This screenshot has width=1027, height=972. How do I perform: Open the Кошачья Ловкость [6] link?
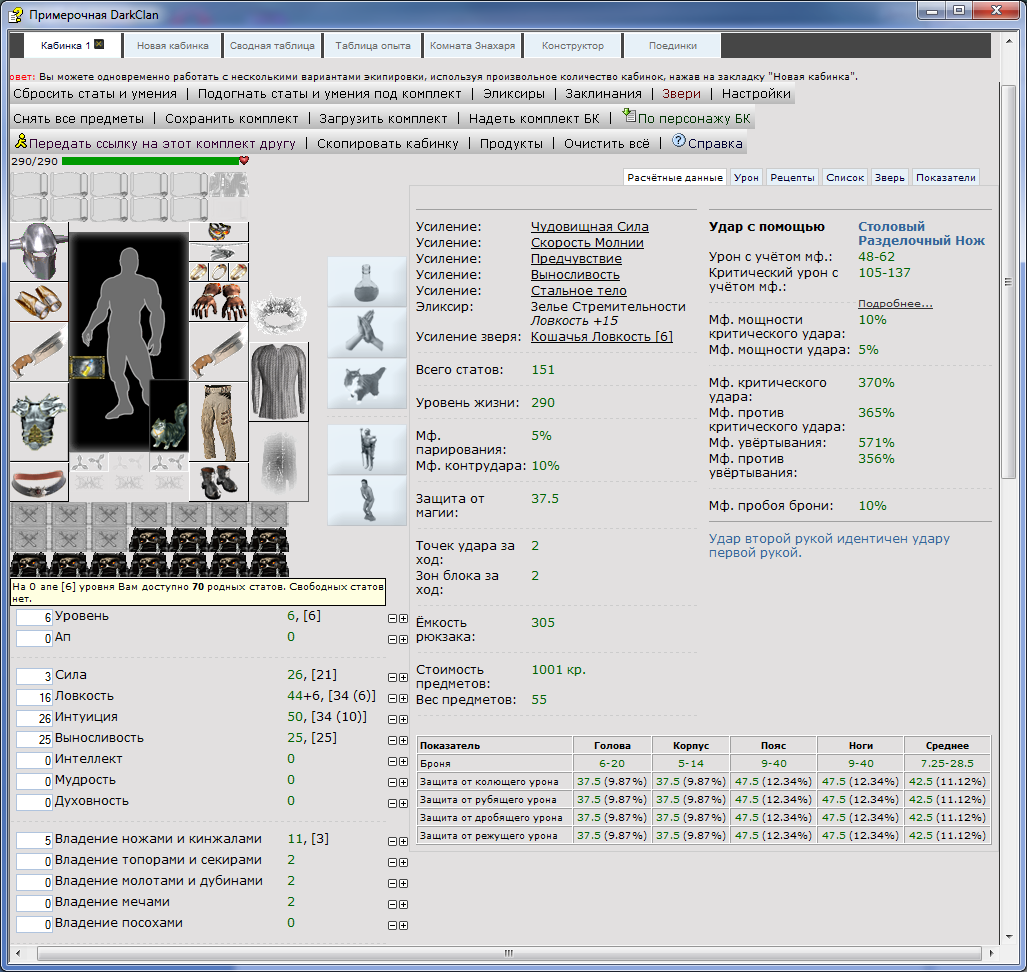point(601,337)
